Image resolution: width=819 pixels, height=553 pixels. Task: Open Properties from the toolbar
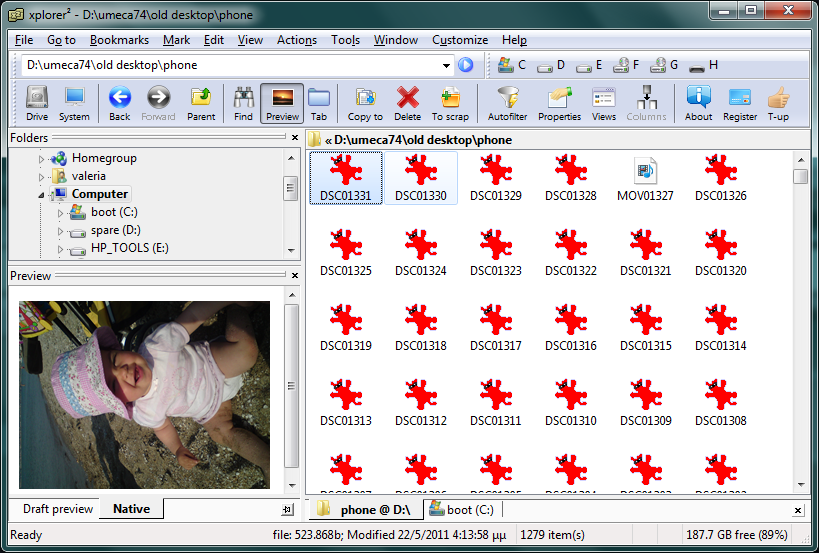(559, 103)
